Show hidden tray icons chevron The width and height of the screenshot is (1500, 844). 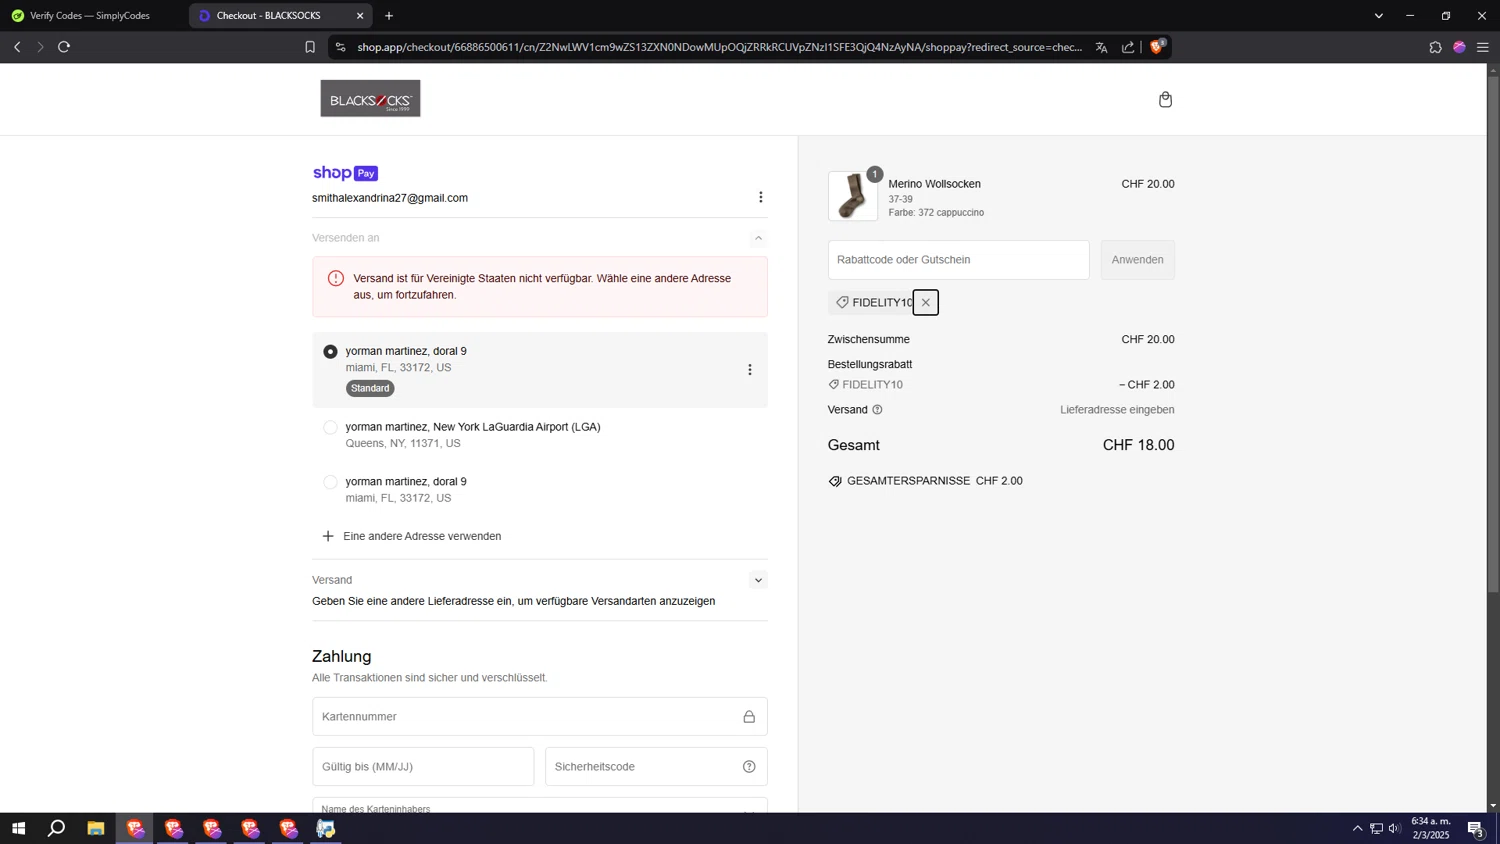(1357, 828)
